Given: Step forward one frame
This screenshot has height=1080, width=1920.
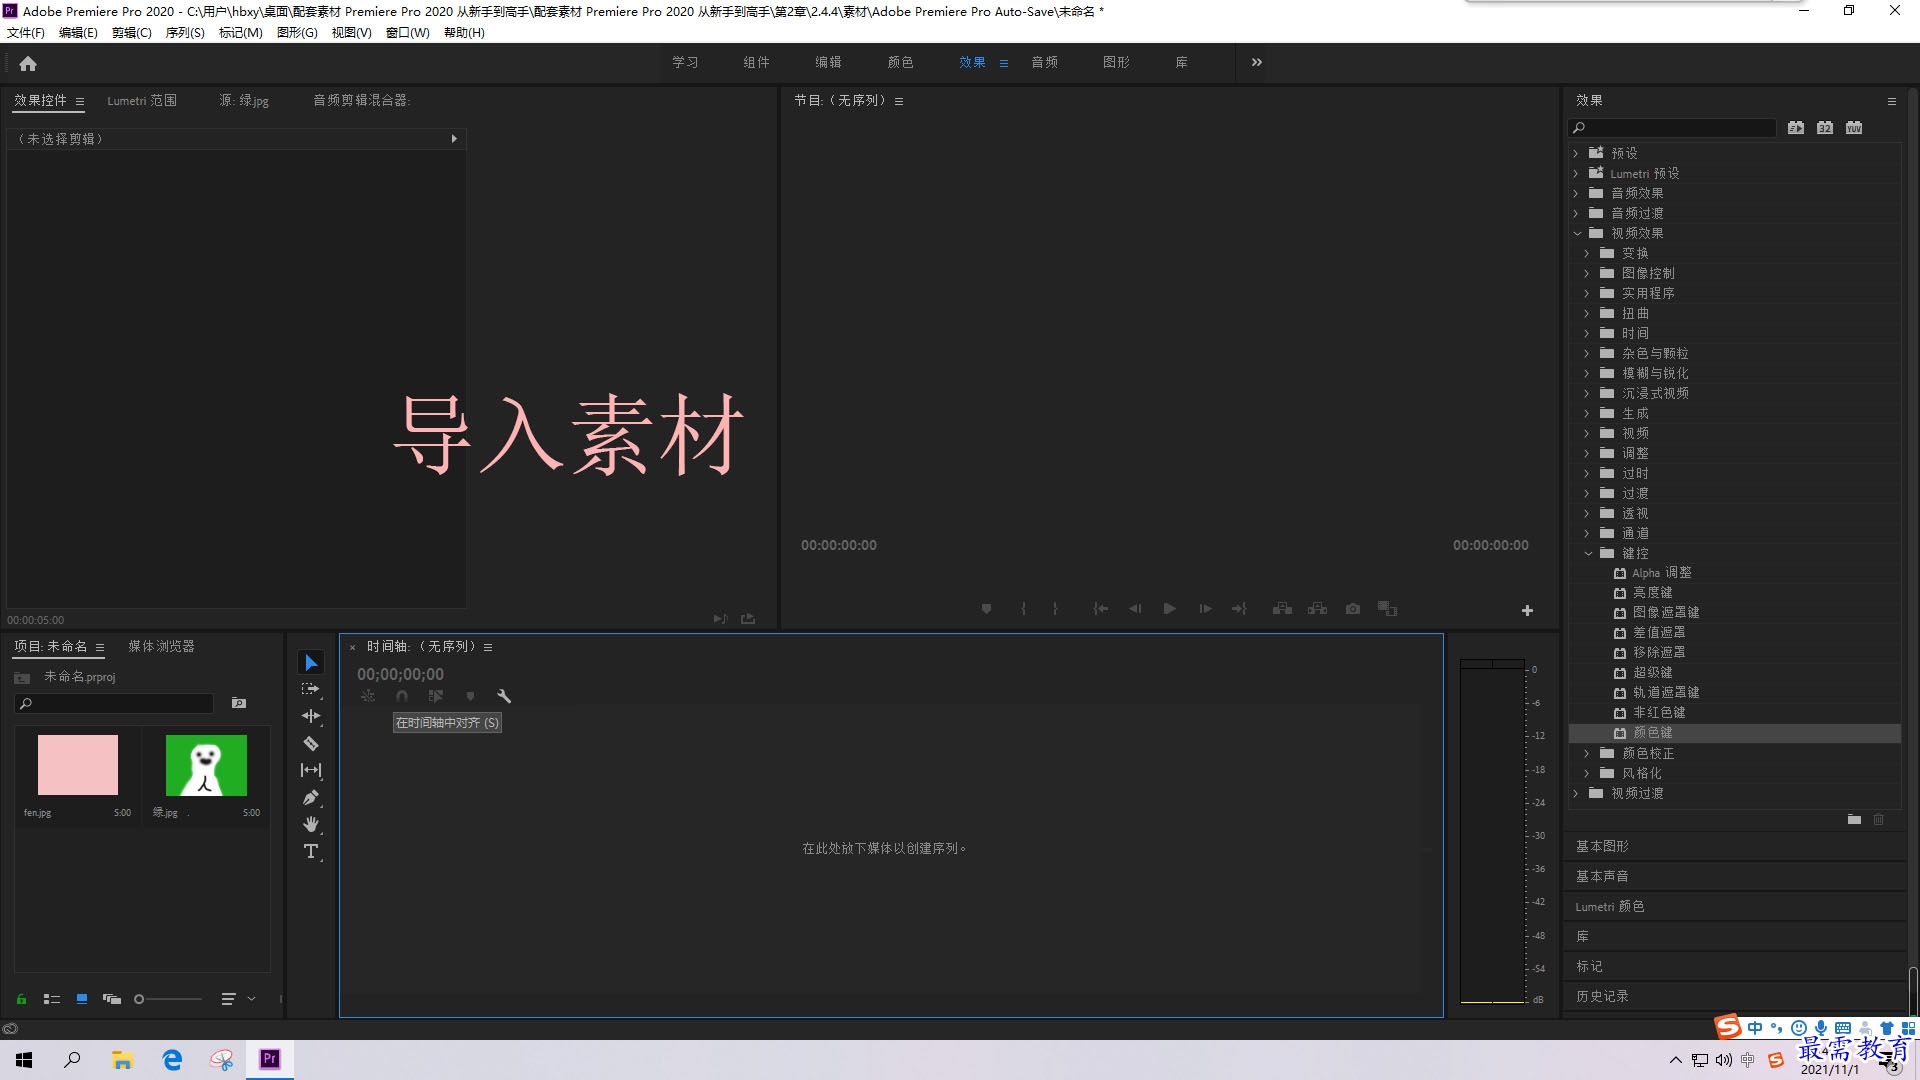Looking at the screenshot, I should [x=1205, y=609].
